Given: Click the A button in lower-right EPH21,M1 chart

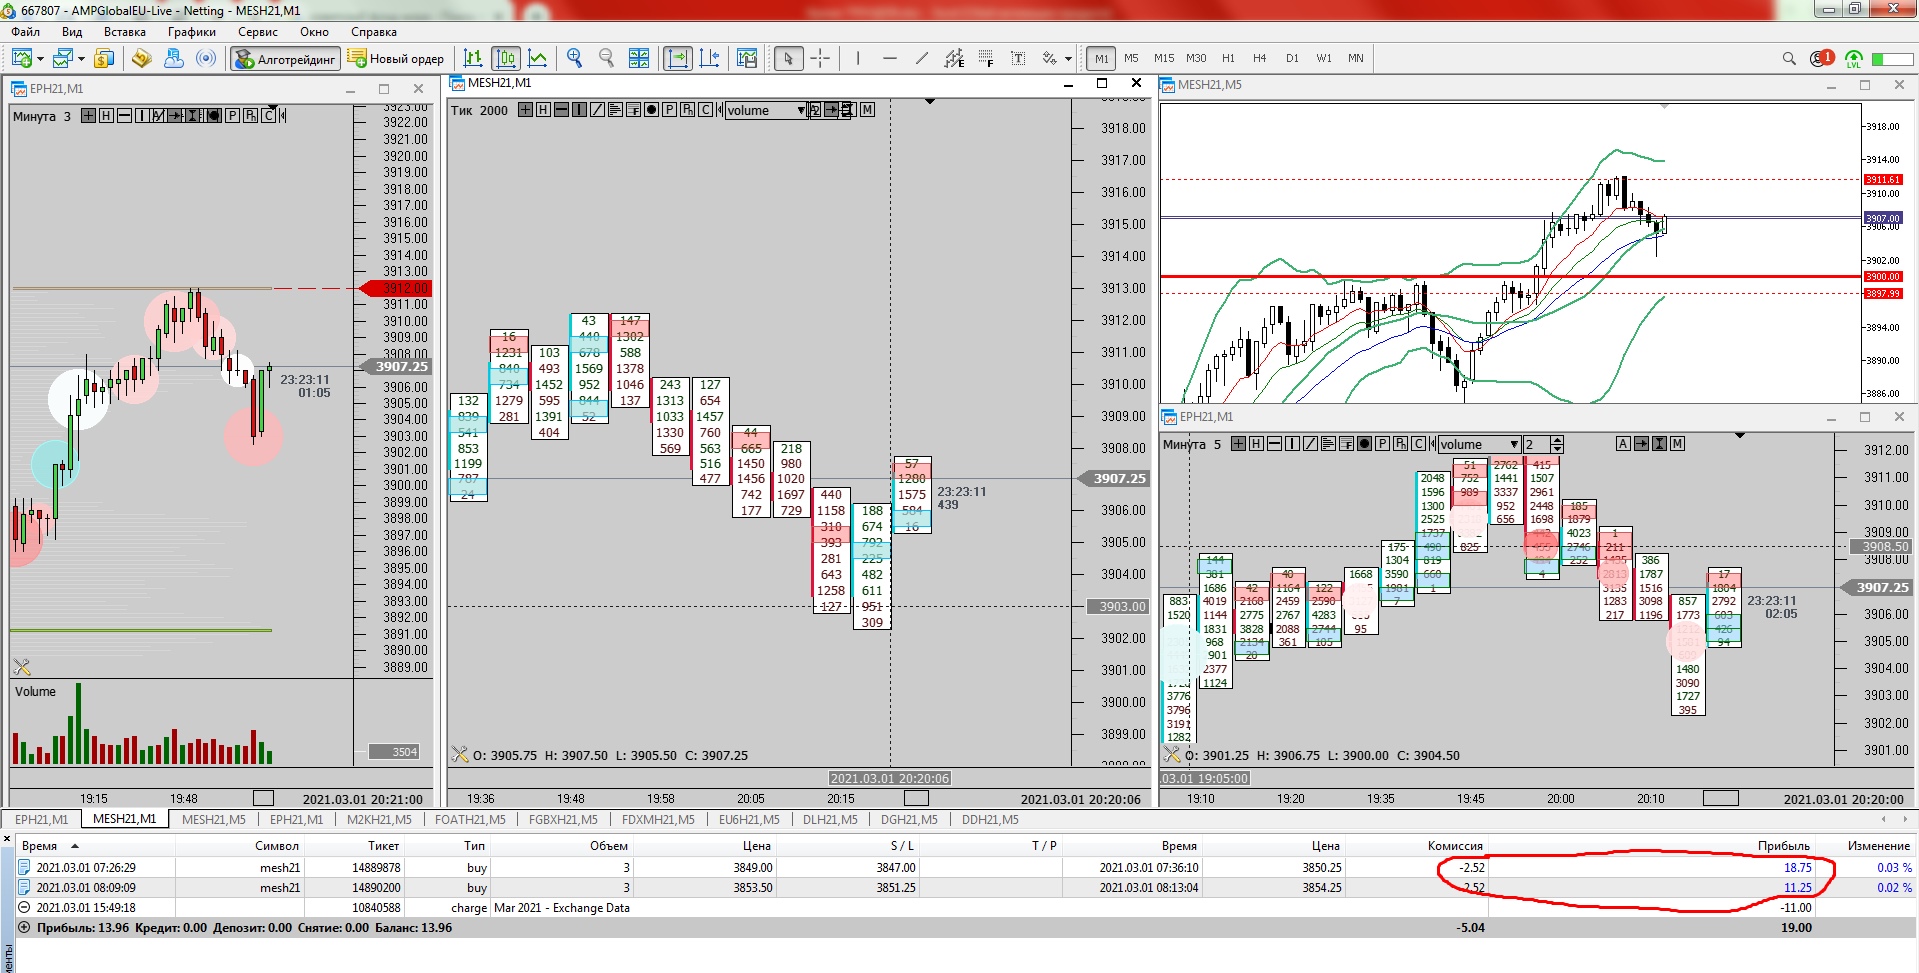Looking at the screenshot, I should pyautogui.click(x=1623, y=444).
